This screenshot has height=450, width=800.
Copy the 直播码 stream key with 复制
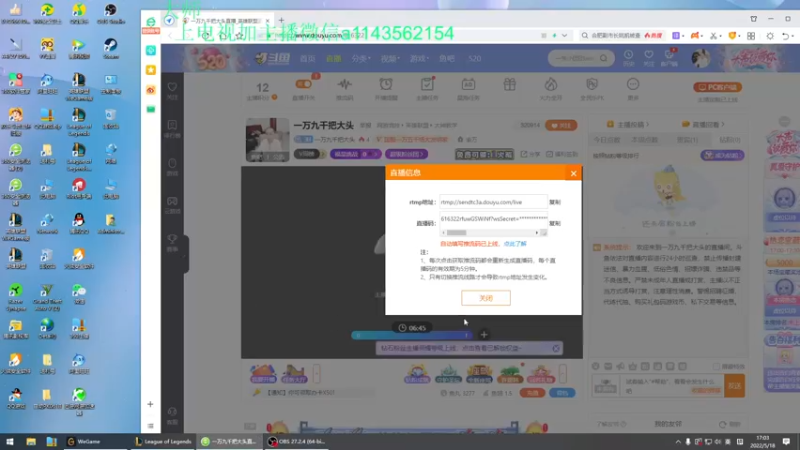coord(555,223)
